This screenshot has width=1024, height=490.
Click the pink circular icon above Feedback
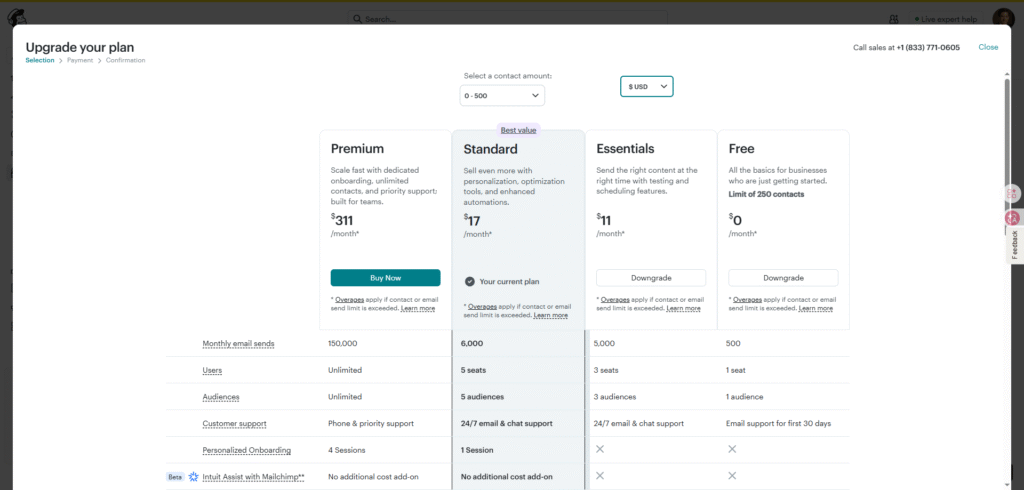[x=1012, y=218]
